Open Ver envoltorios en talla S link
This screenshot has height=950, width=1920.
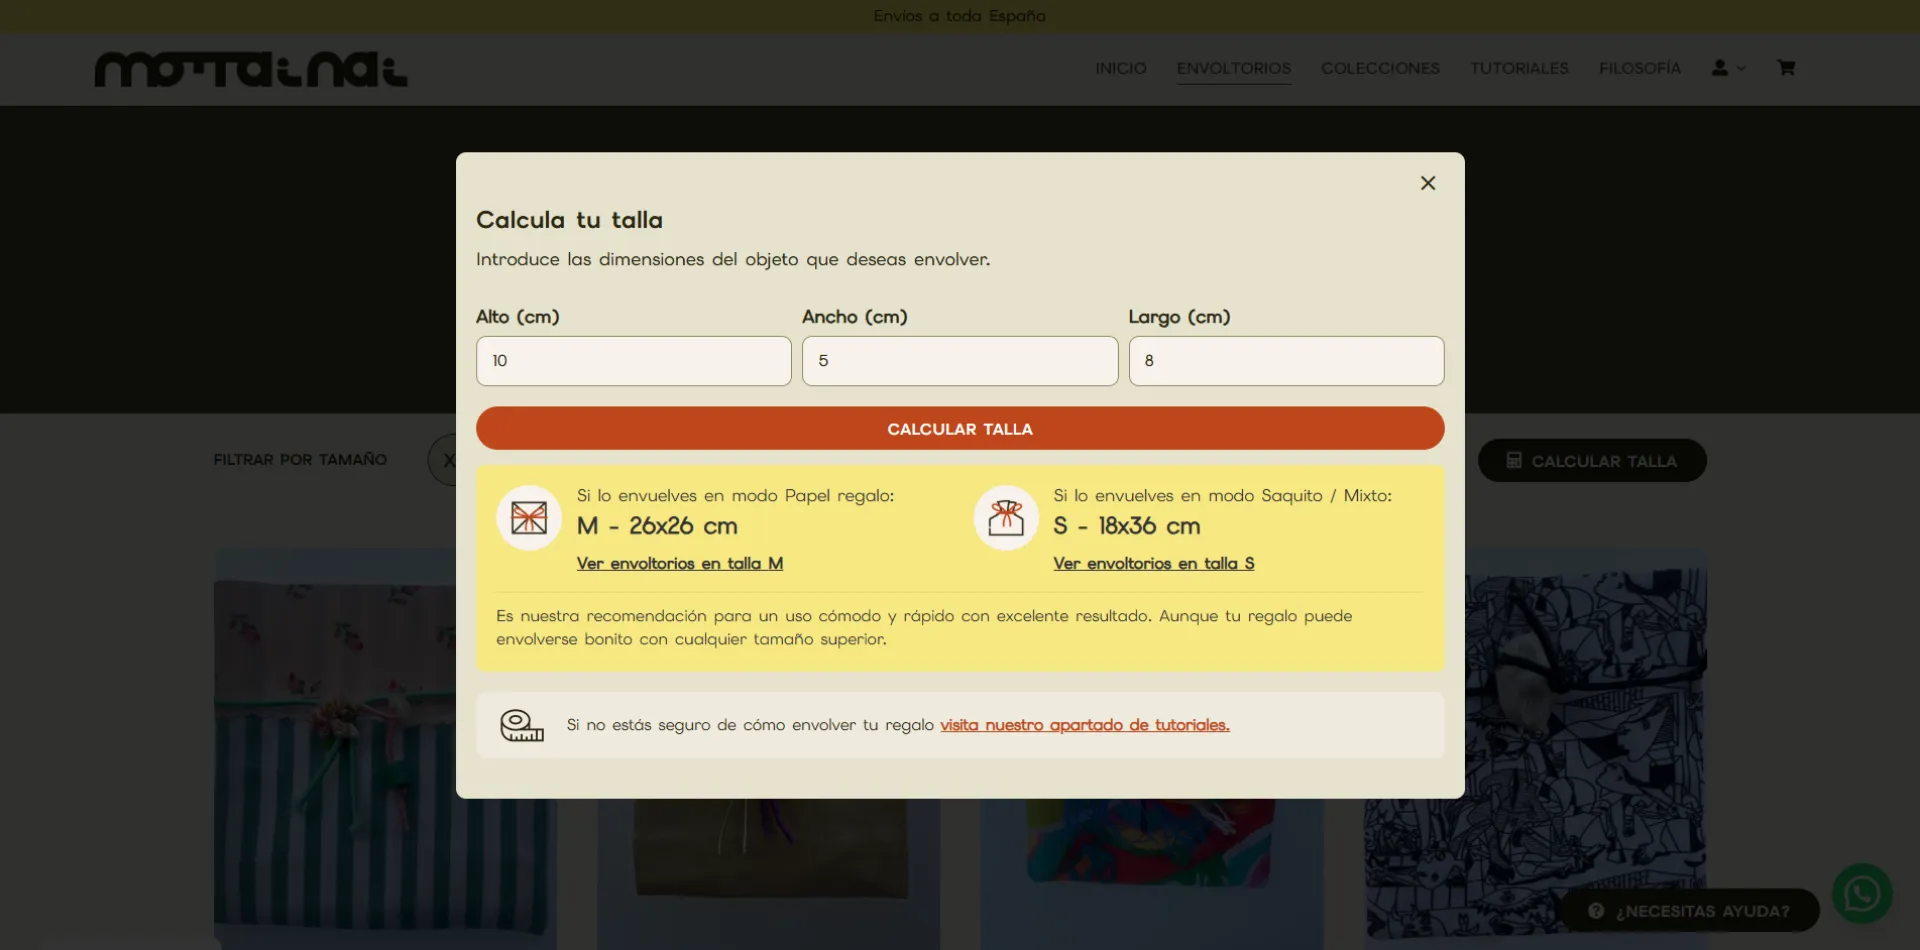(x=1154, y=564)
